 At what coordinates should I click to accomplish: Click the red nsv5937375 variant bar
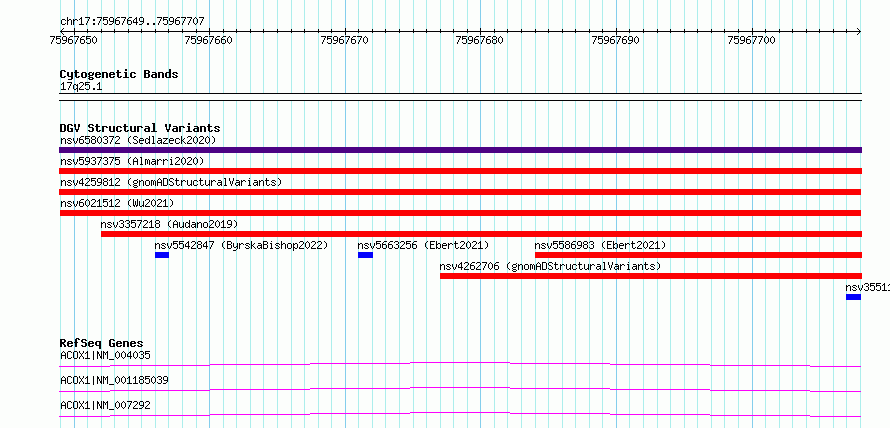460,171
